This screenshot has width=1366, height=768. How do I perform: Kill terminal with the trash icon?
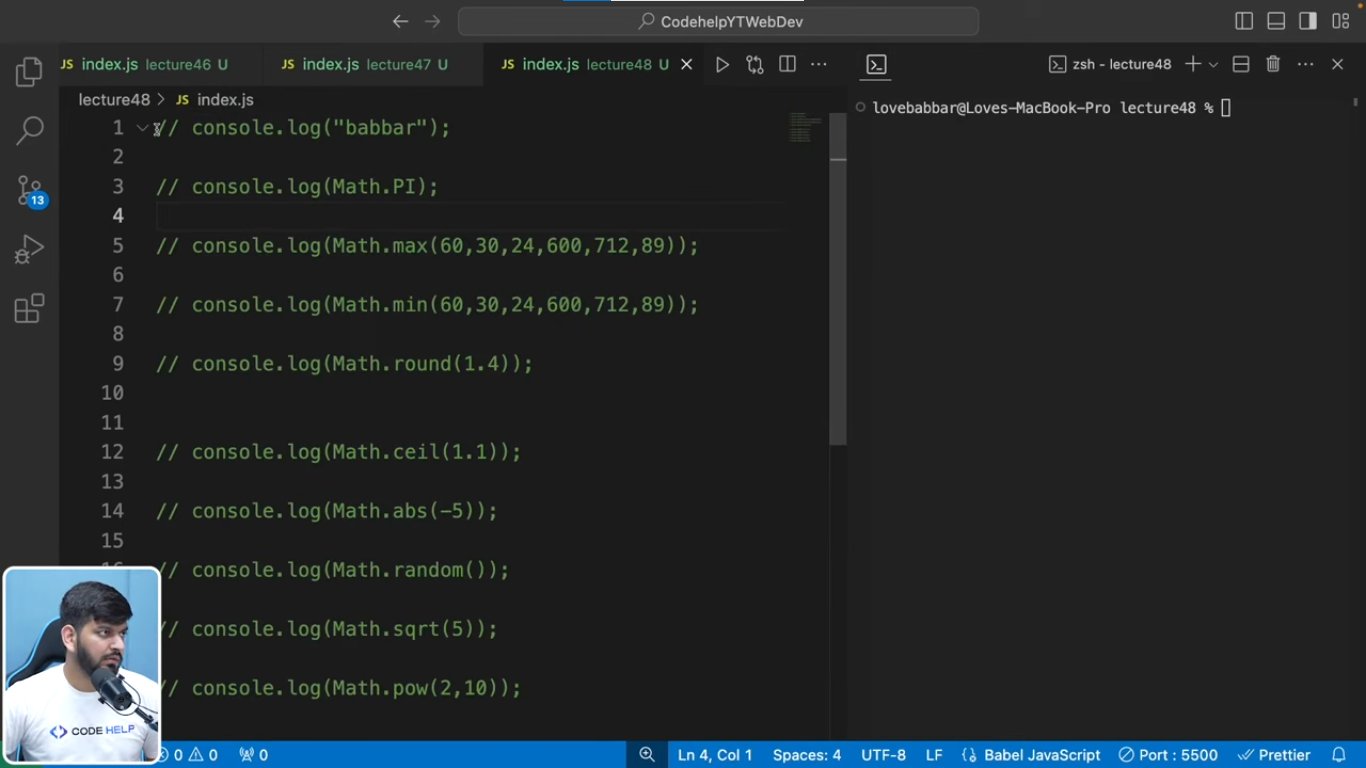(1273, 65)
